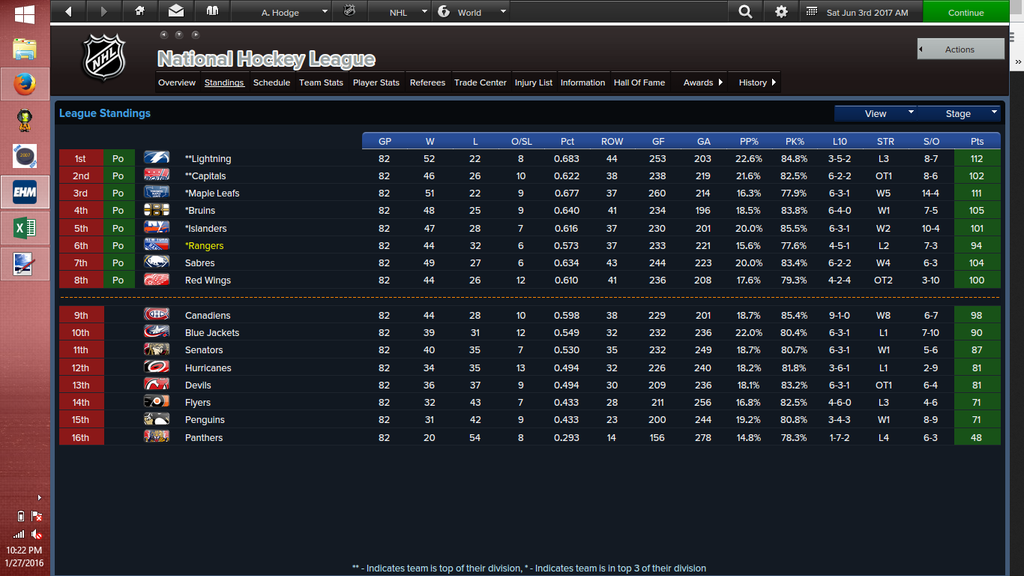Go forward using the right arrow icon
The image size is (1024, 576).
pos(104,12)
